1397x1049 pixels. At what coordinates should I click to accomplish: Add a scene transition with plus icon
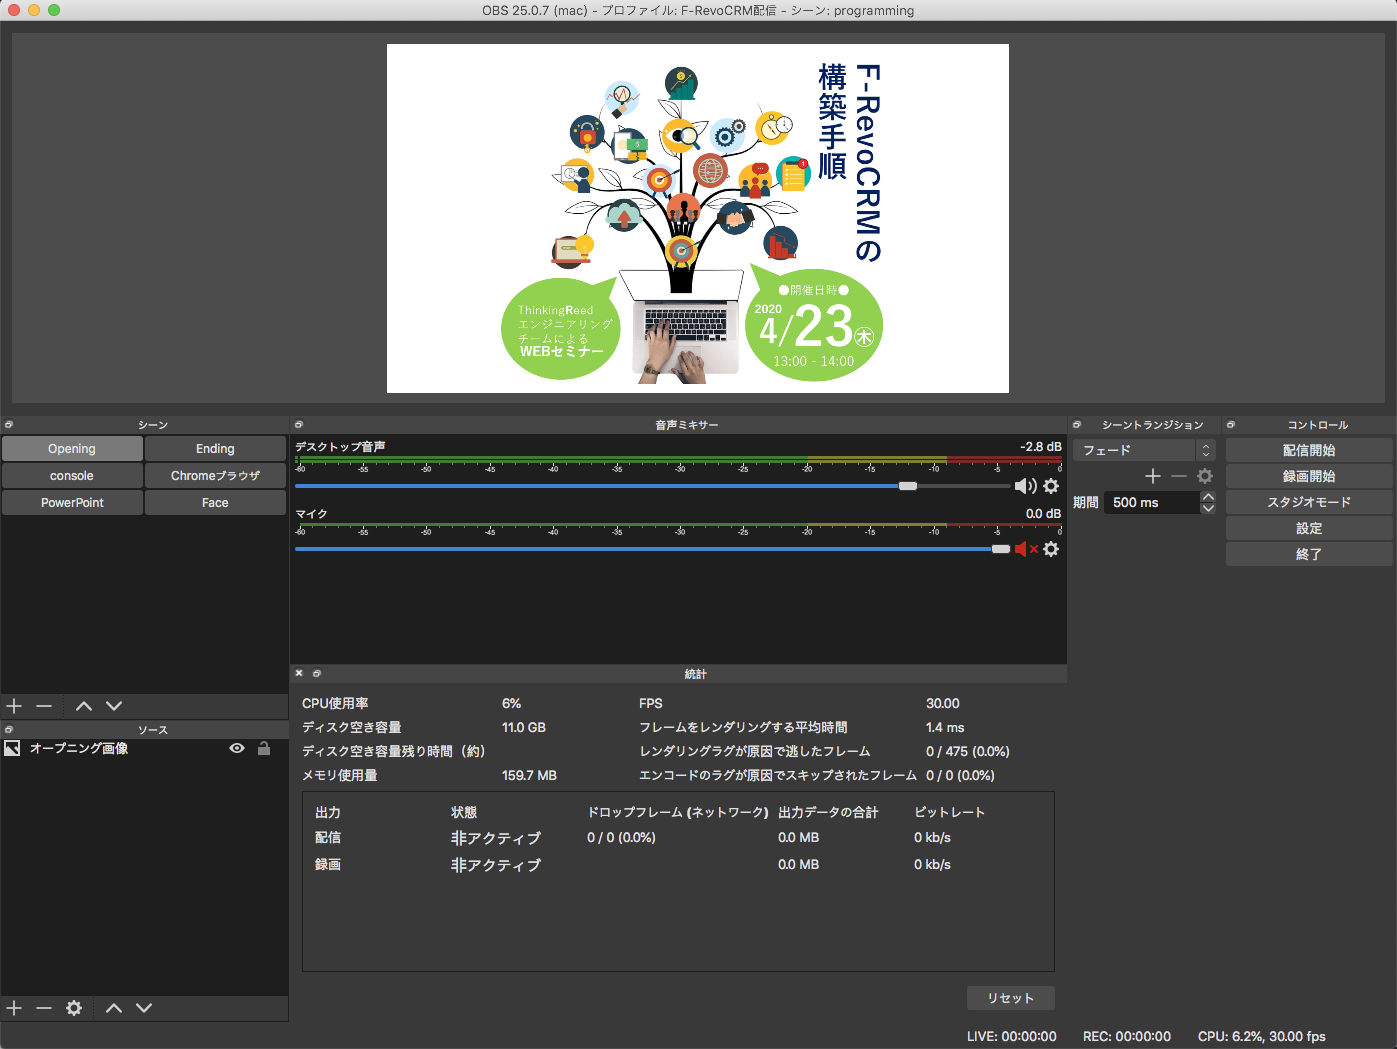coord(1153,476)
